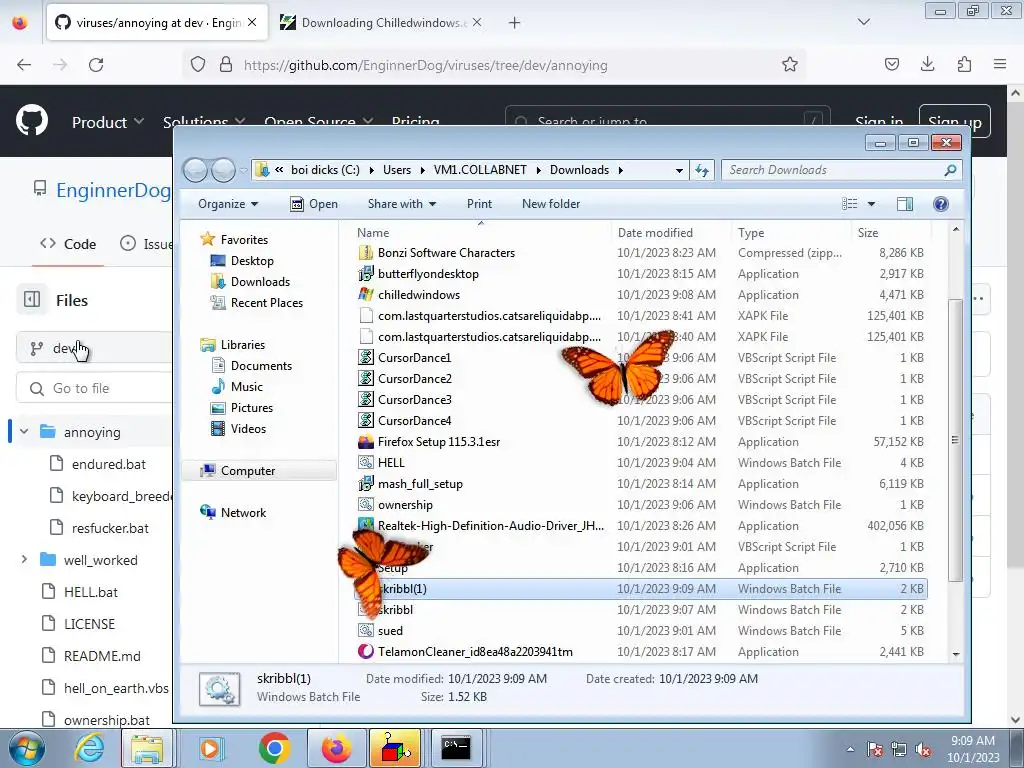Screen dimensions: 1024x768
Task: Select Firefox Setup 115.3.1esr file
Action: [x=439, y=441]
